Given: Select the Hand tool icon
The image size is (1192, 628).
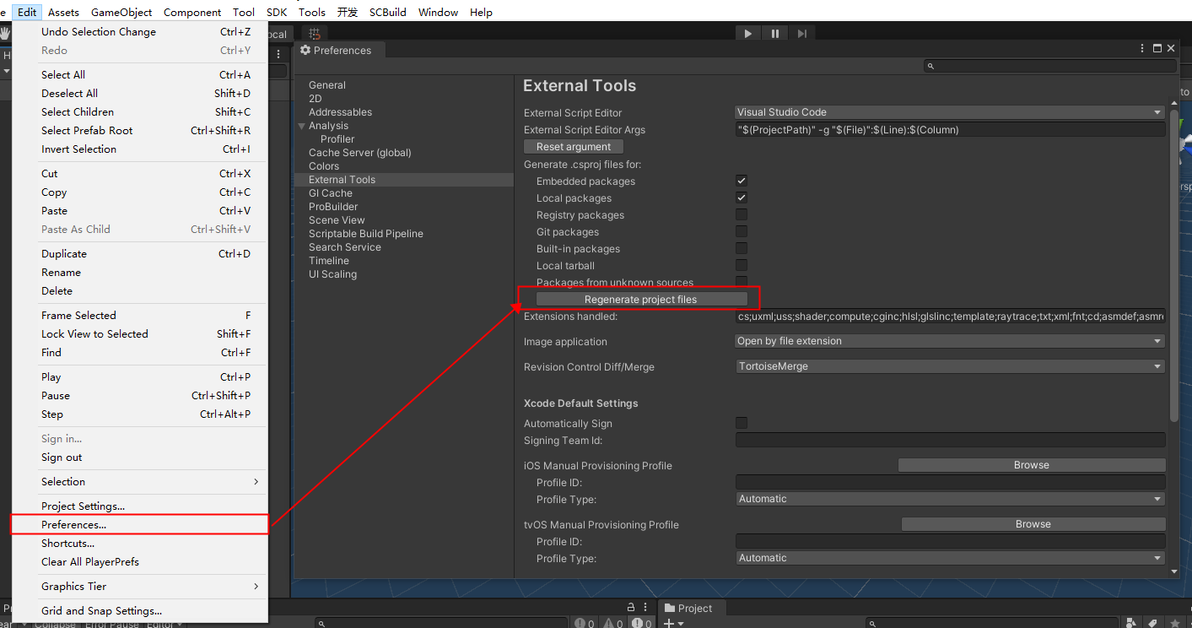Looking at the screenshot, I should (x=5, y=33).
